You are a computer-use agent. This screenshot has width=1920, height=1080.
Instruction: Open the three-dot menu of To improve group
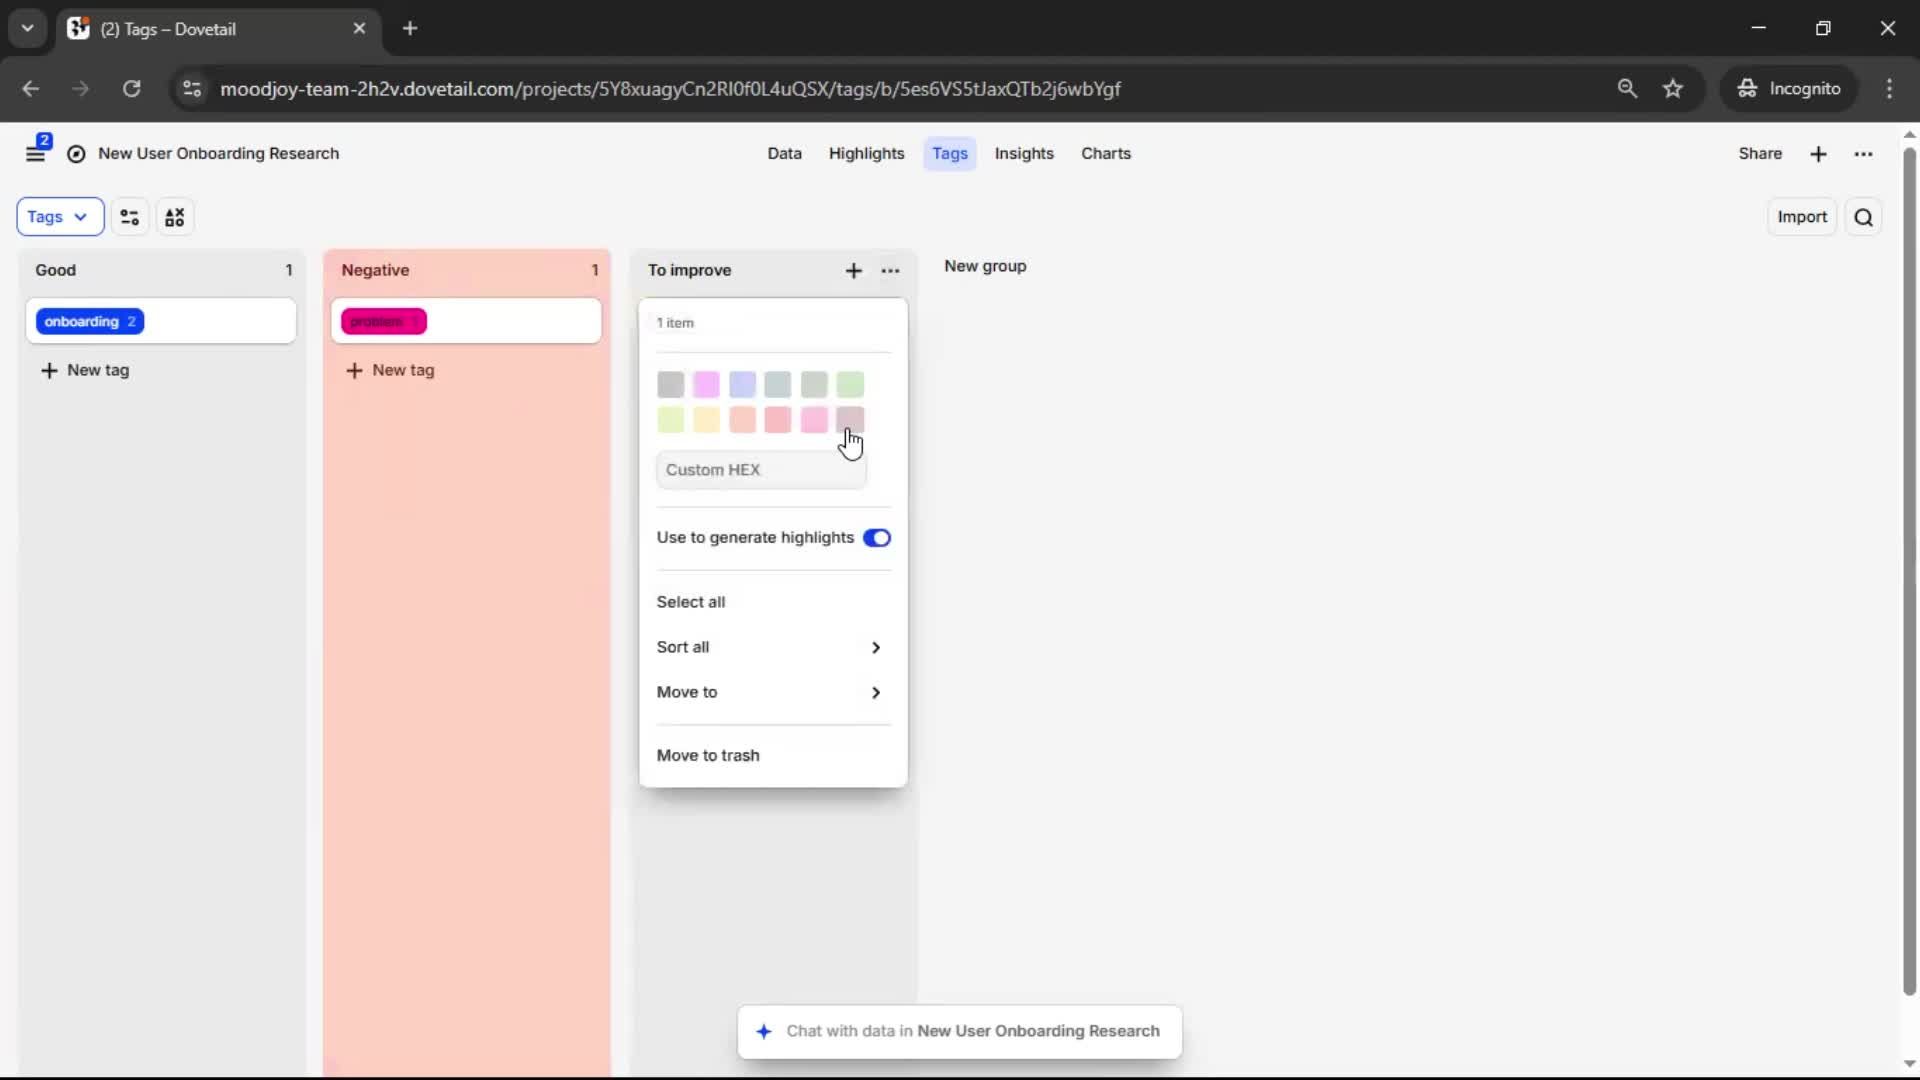(x=890, y=271)
